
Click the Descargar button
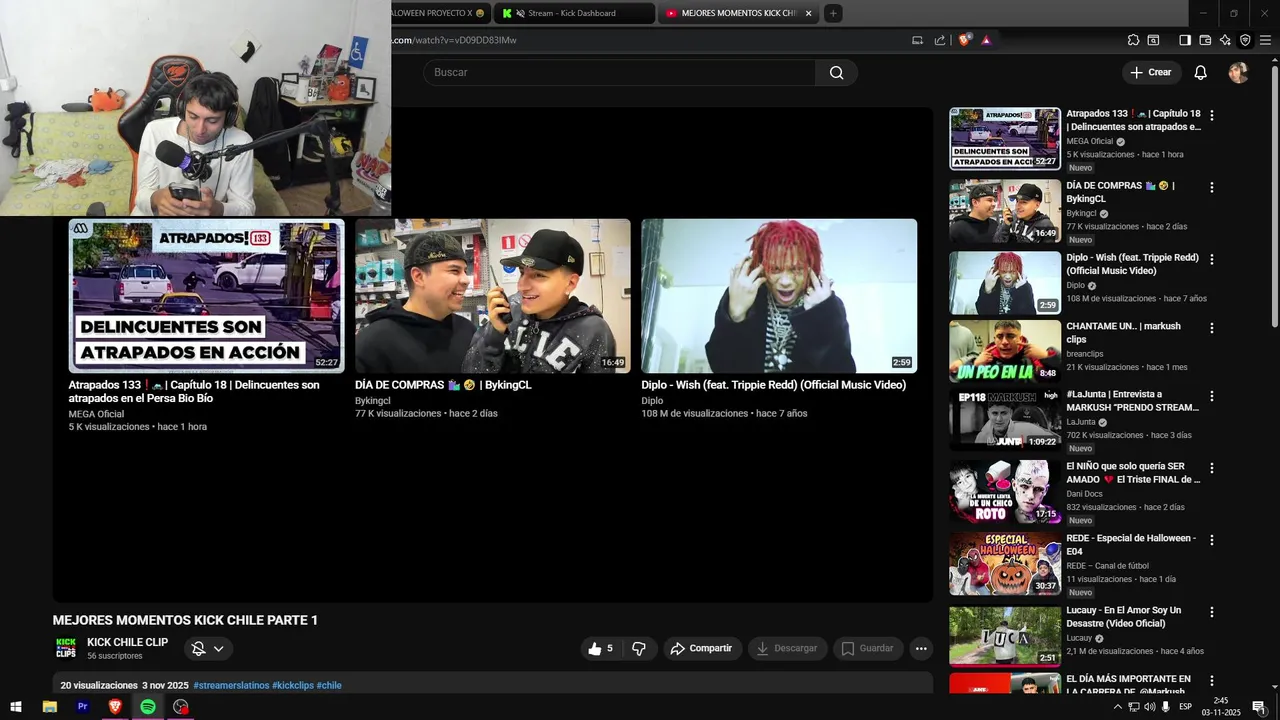787,648
